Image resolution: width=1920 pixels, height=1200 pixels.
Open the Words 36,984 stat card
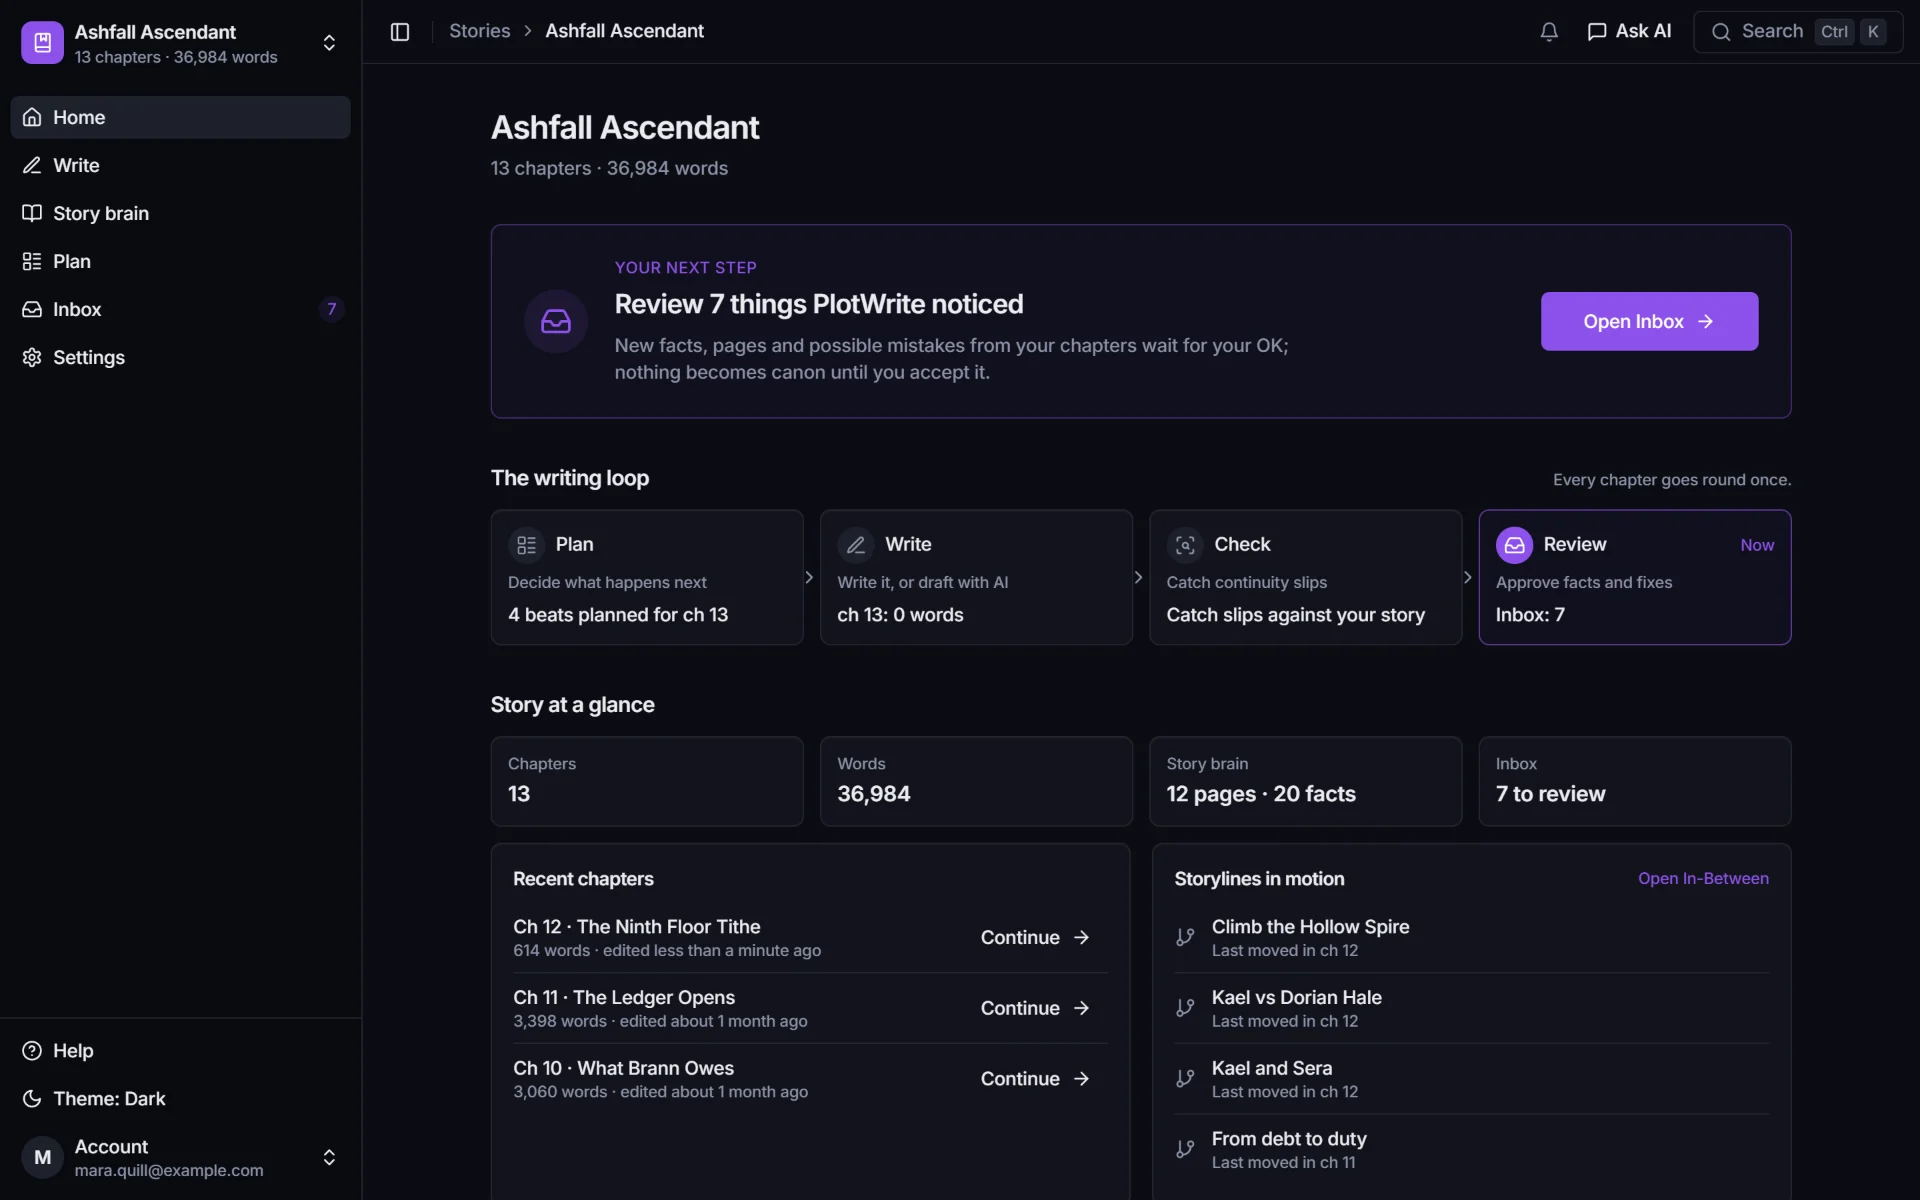pyautogui.click(x=976, y=781)
